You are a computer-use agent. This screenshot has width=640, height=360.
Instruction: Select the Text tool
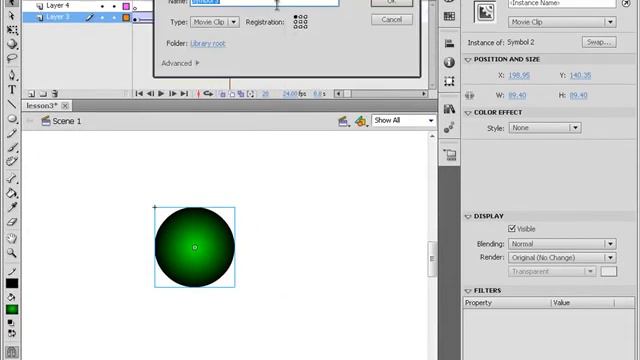point(12,89)
